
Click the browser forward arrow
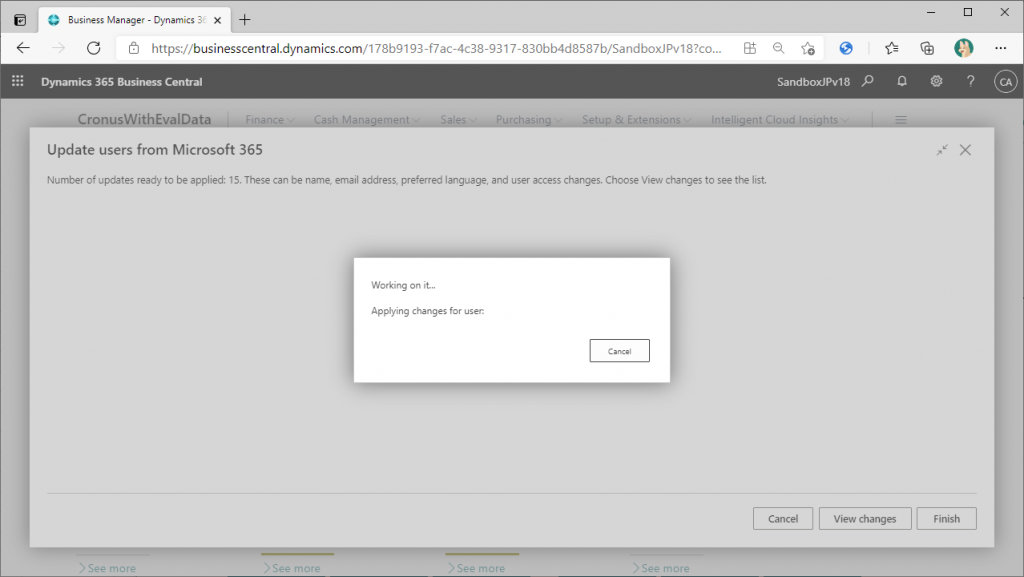tap(59, 48)
